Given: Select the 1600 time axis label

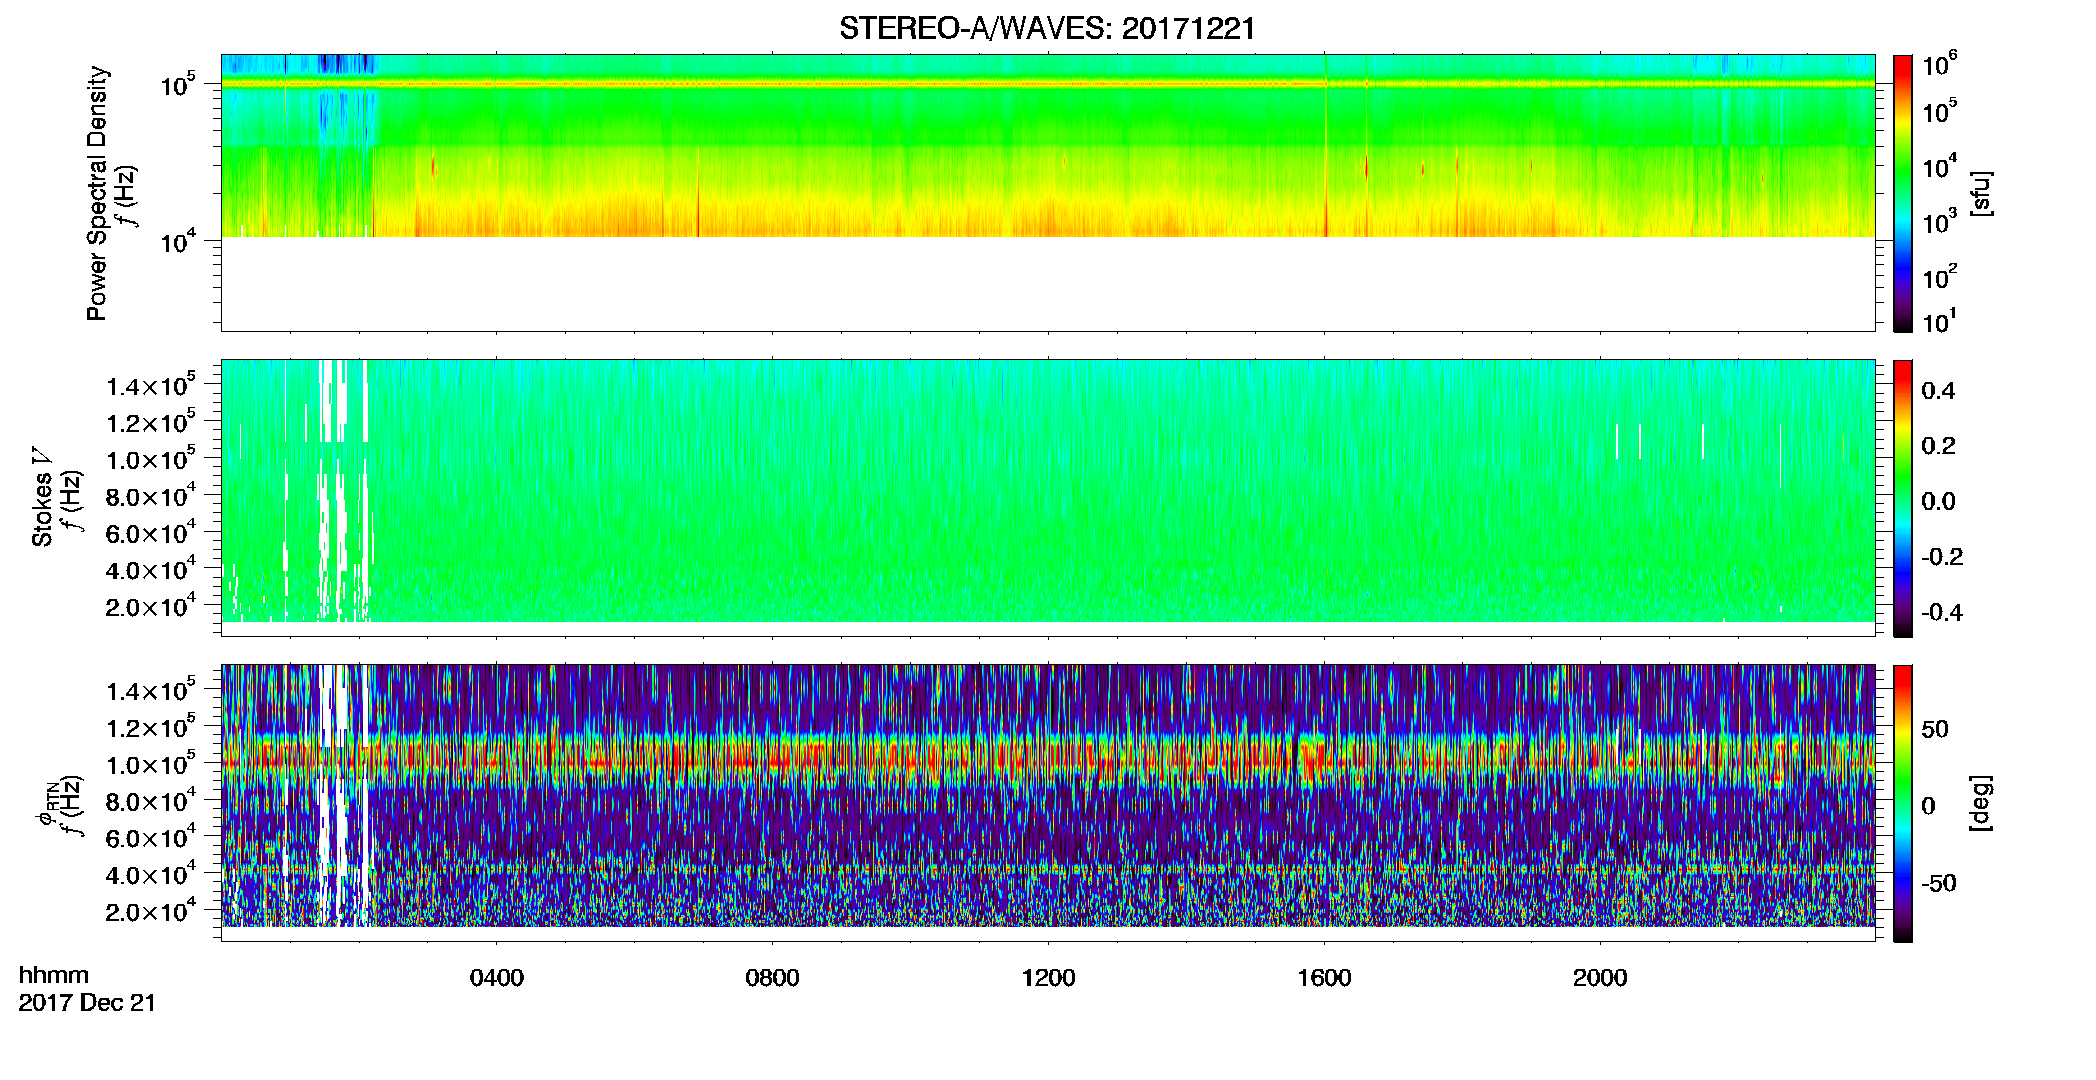Looking at the screenshot, I should point(1324,978).
